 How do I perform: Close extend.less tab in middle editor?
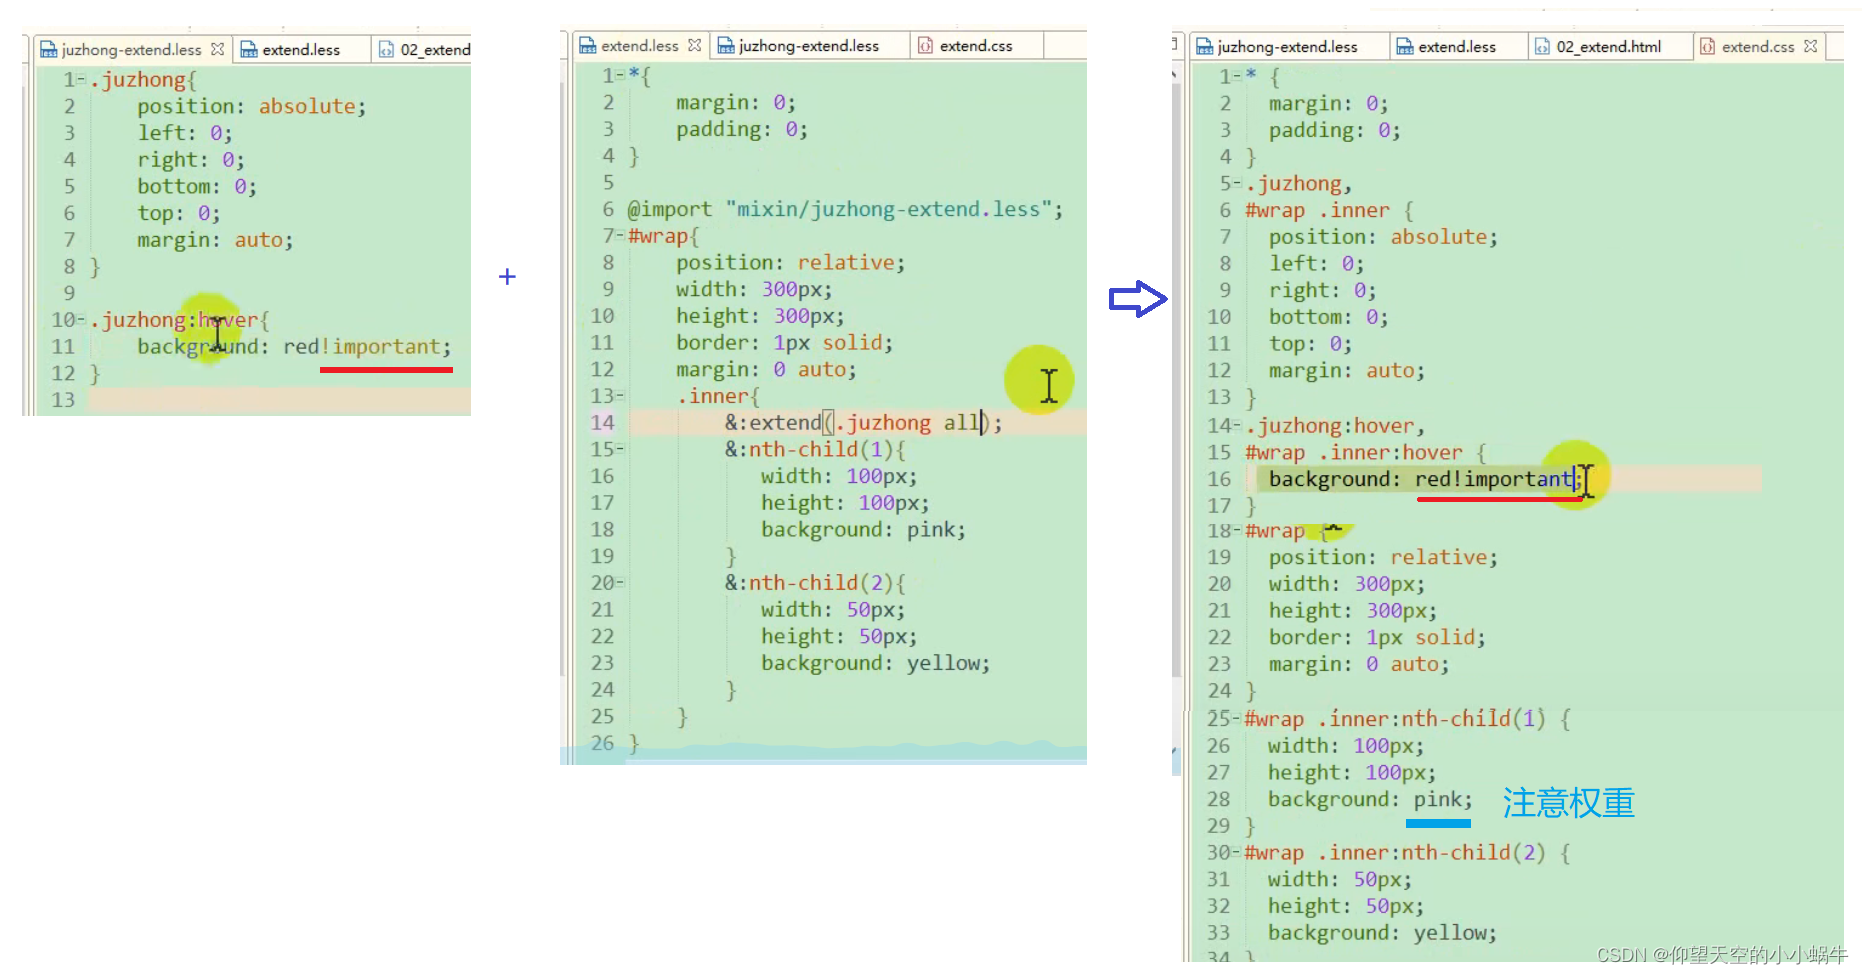[x=694, y=45]
